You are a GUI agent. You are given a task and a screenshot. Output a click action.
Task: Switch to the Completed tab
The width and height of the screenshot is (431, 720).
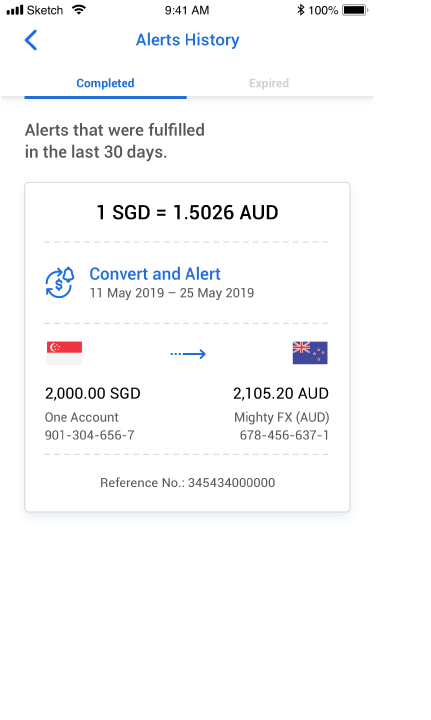point(105,83)
